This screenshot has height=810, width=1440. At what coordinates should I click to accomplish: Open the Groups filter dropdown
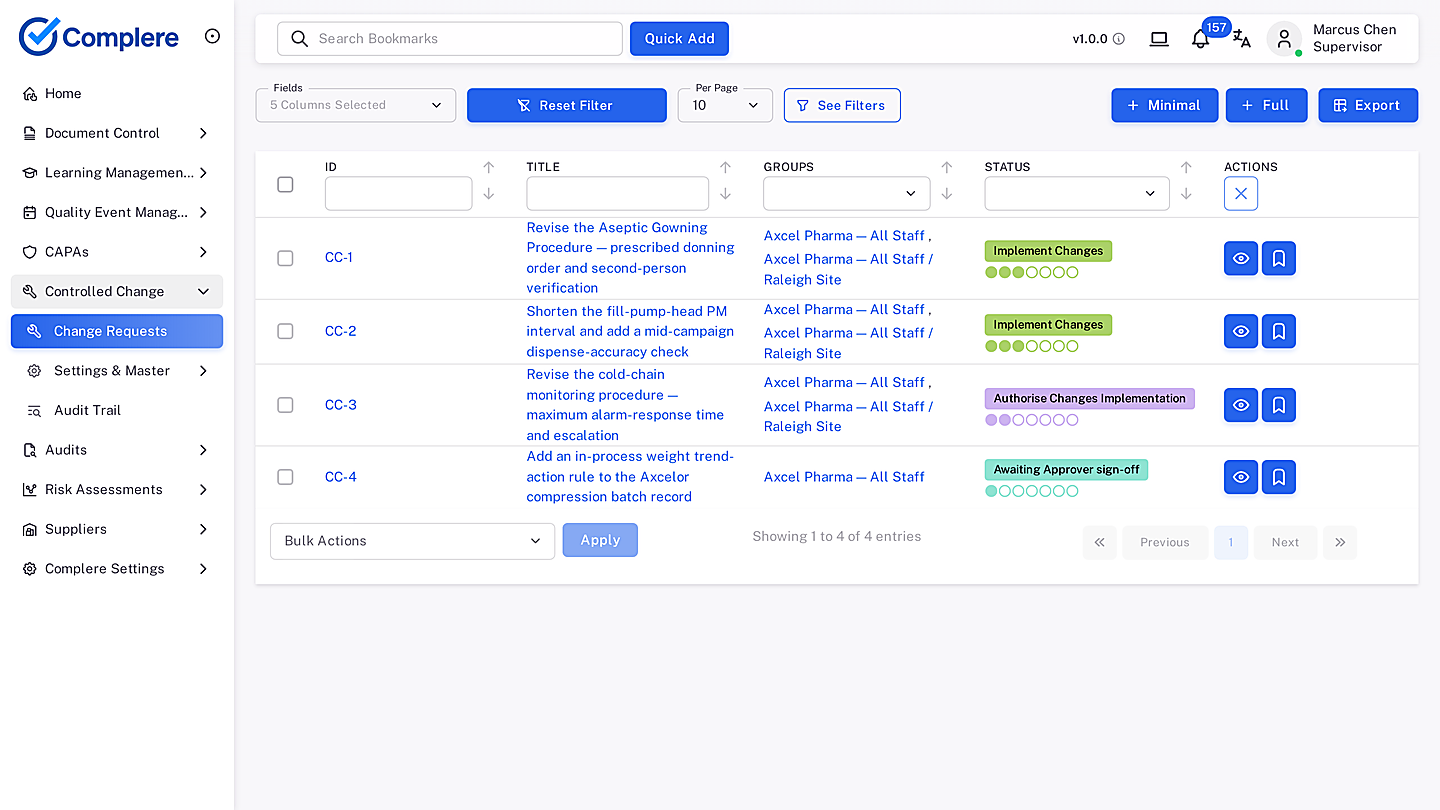click(x=847, y=194)
